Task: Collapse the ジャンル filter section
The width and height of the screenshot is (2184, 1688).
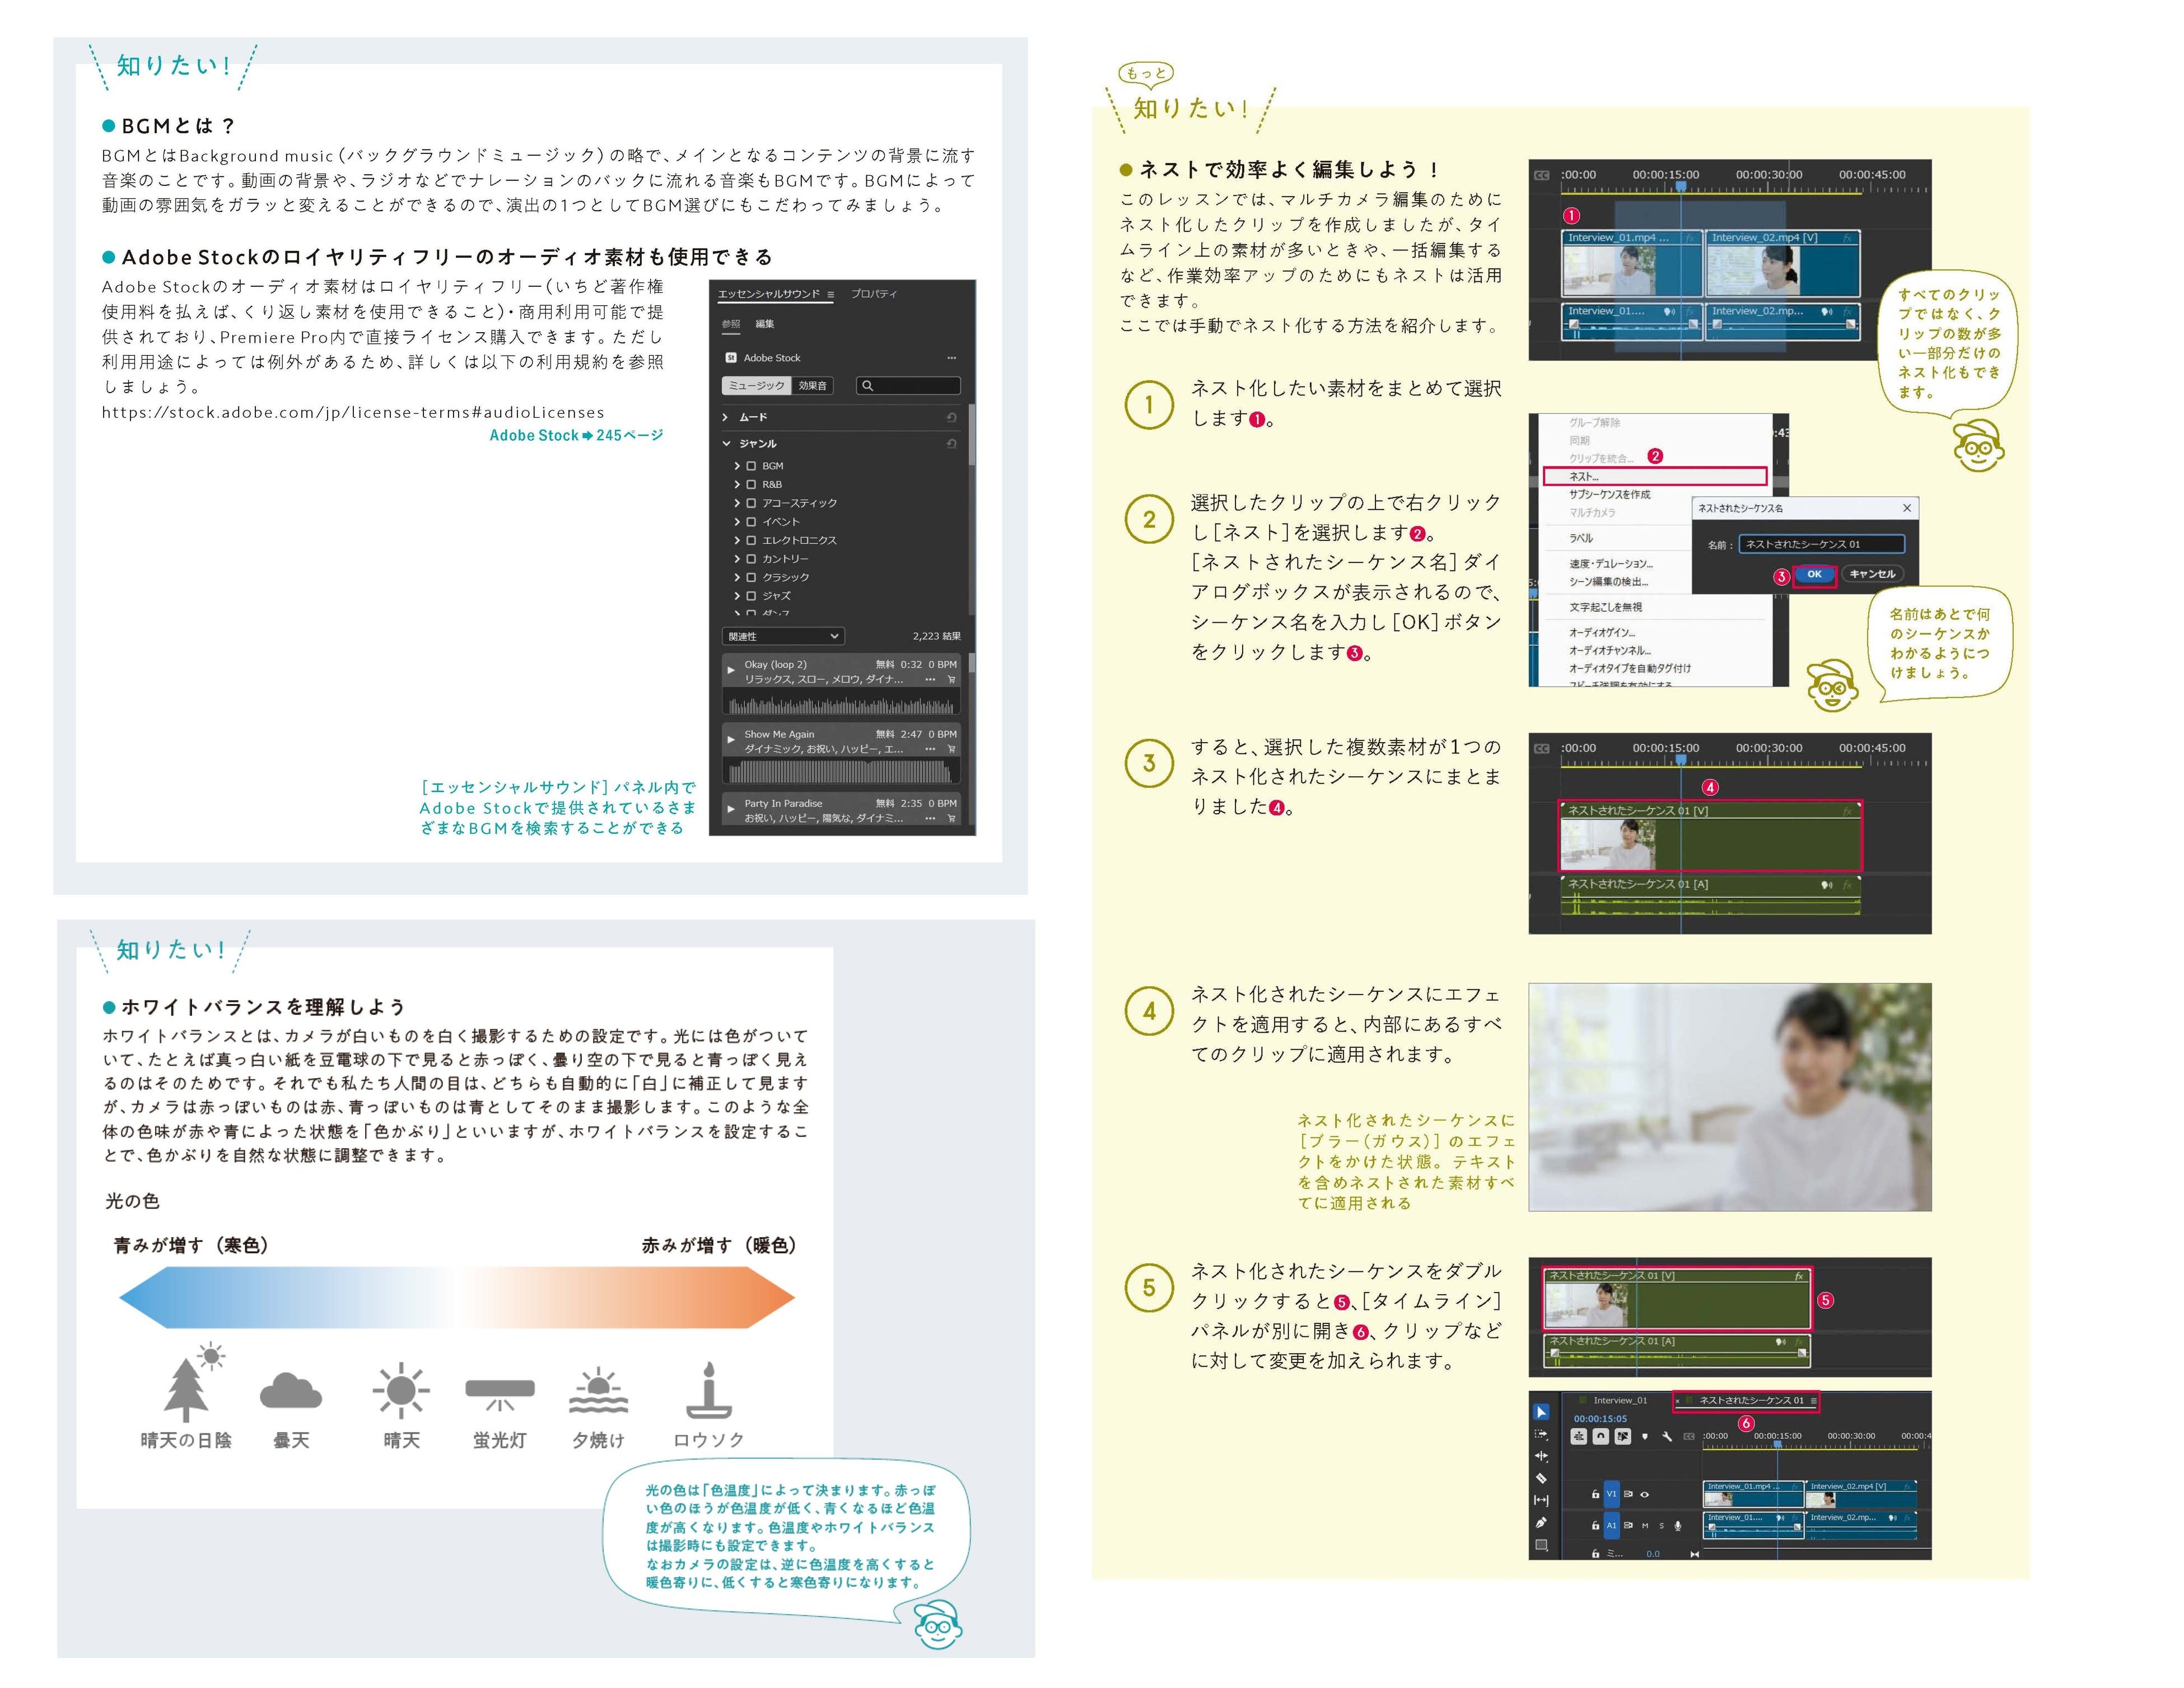Action: click(x=727, y=443)
